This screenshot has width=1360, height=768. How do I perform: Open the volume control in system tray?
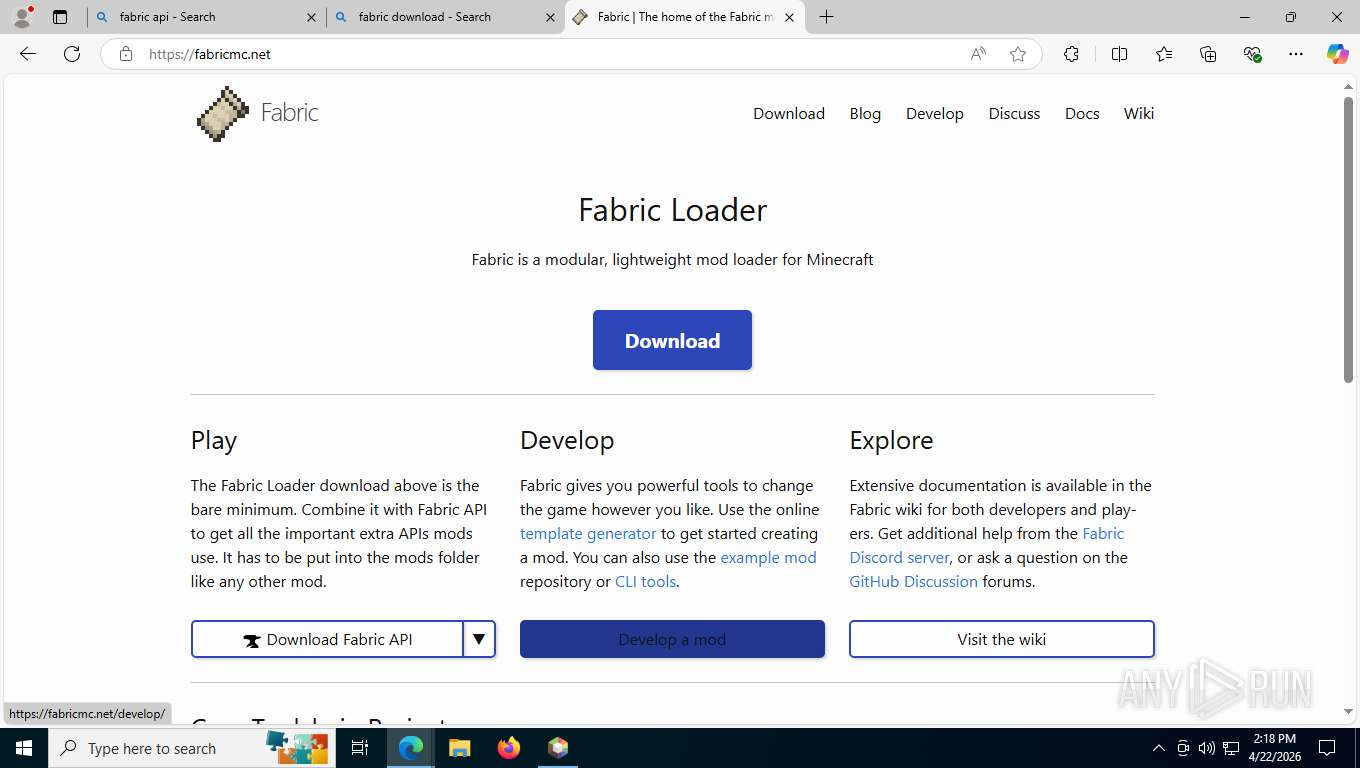click(1206, 748)
